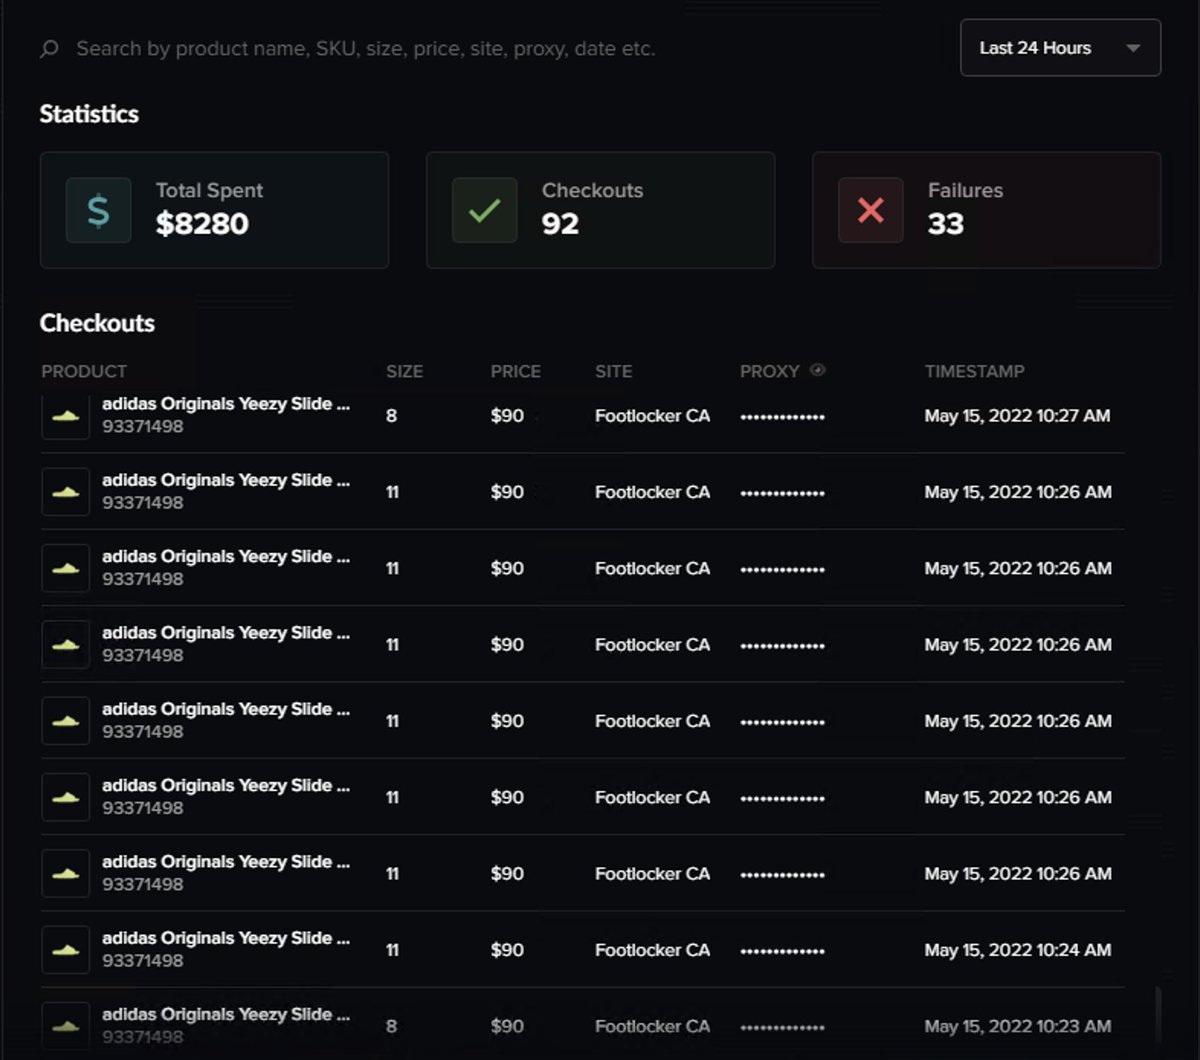
Task: Select the $8280 total spent value
Action: [x=202, y=224]
